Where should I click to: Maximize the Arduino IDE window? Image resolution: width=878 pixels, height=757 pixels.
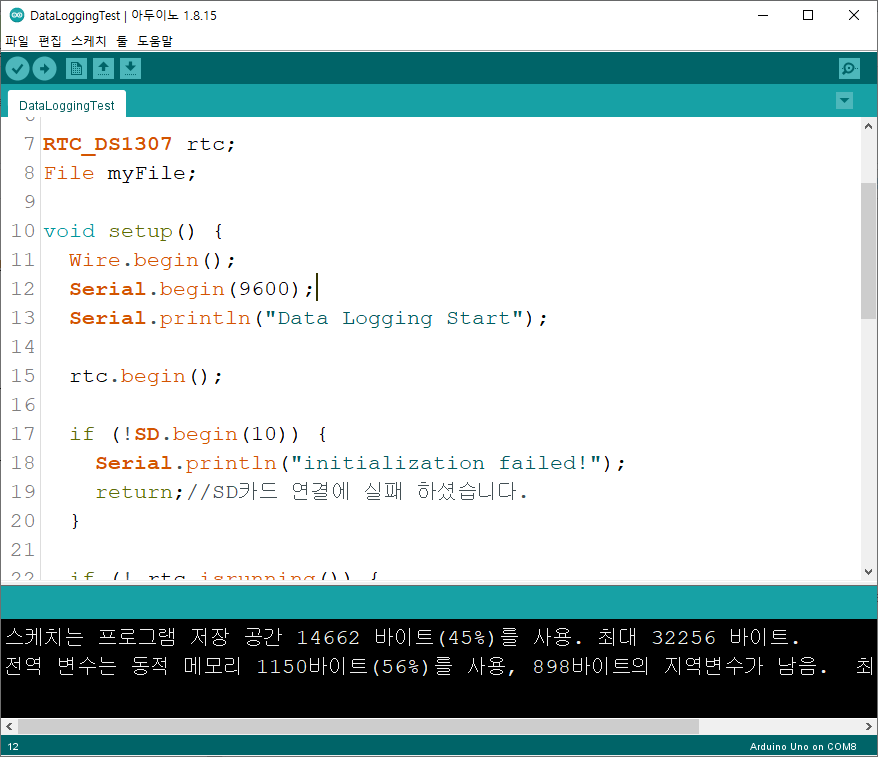[x=808, y=15]
